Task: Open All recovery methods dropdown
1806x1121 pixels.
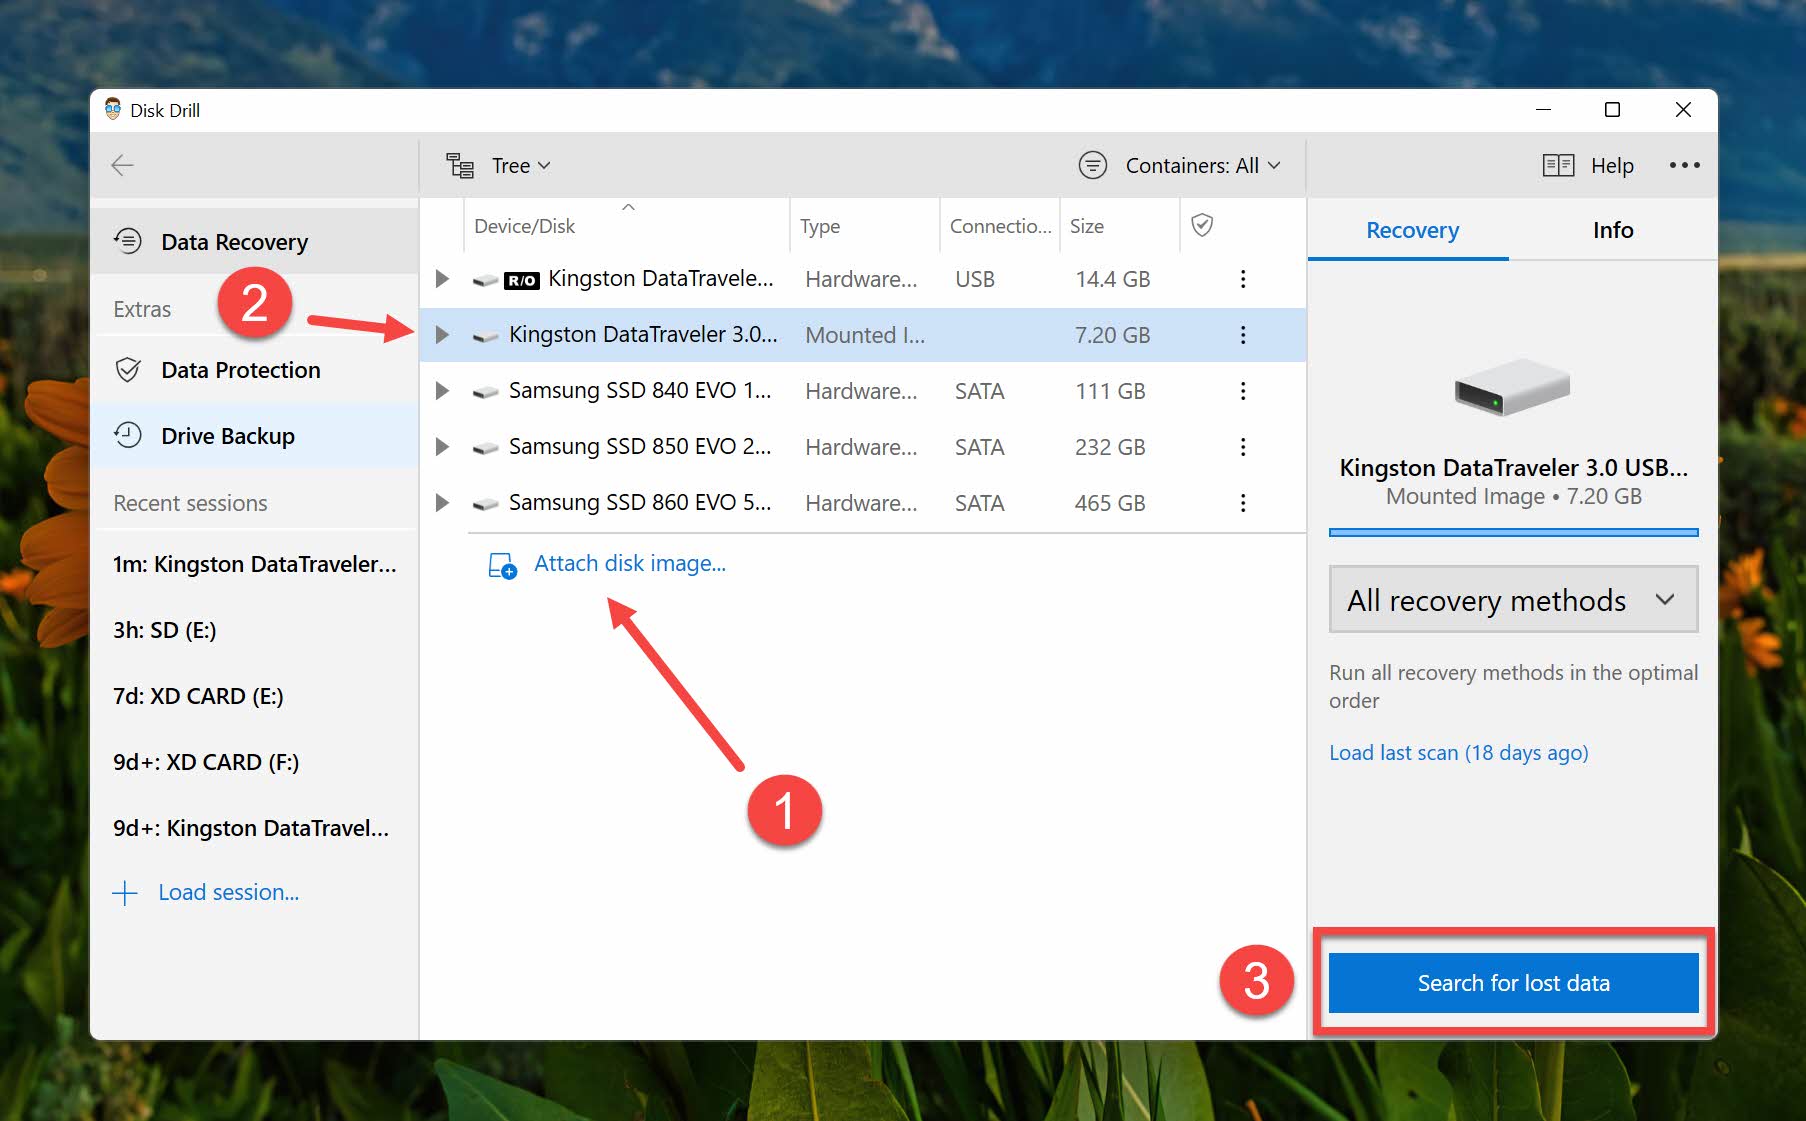Action: (x=1513, y=600)
